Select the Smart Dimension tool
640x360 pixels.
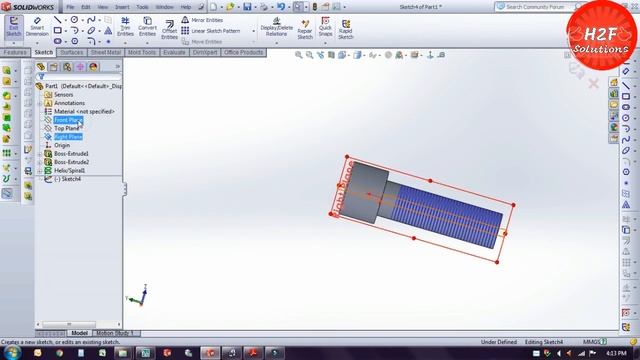(x=37, y=27)
